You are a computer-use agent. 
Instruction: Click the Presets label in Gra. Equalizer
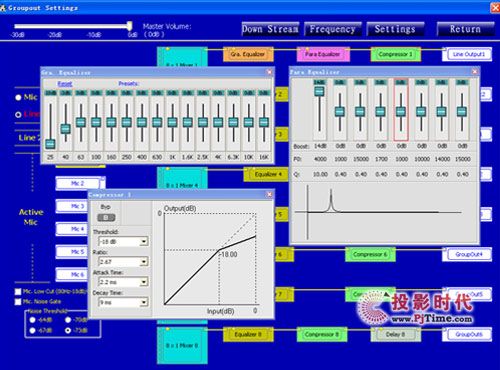(129, 83)
